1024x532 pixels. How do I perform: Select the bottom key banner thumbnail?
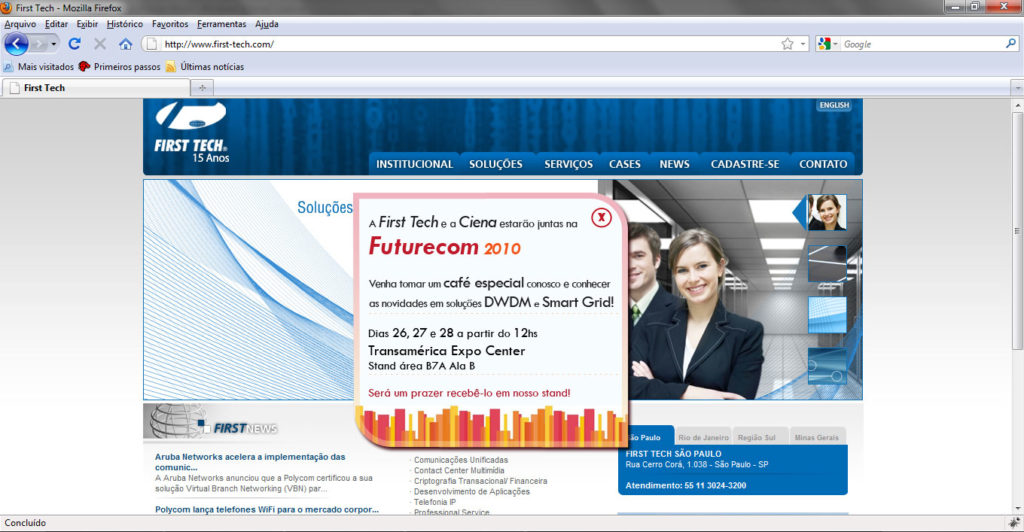(827, 366)
